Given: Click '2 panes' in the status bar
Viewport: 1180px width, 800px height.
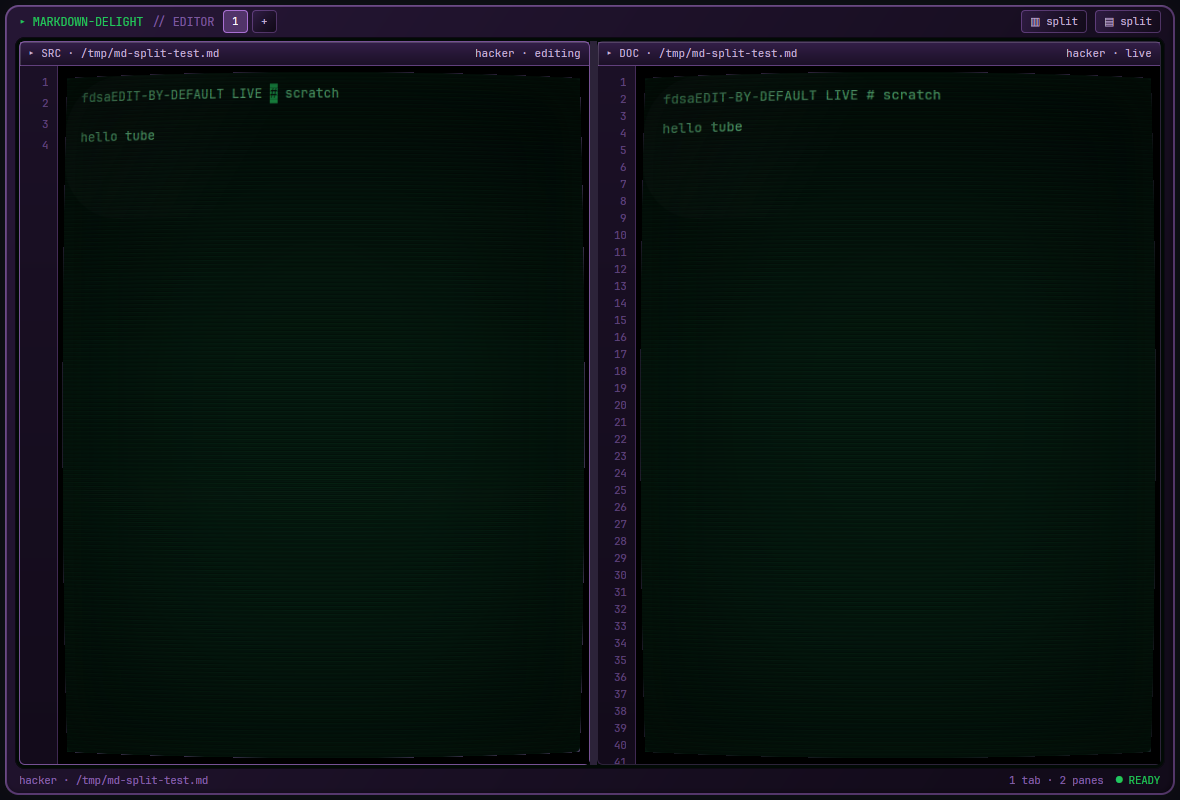Looking at the screenshot, I should 1081,780.
